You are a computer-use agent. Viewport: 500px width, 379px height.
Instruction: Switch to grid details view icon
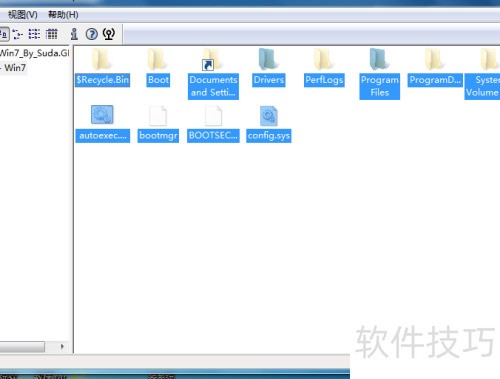[52, 34]
